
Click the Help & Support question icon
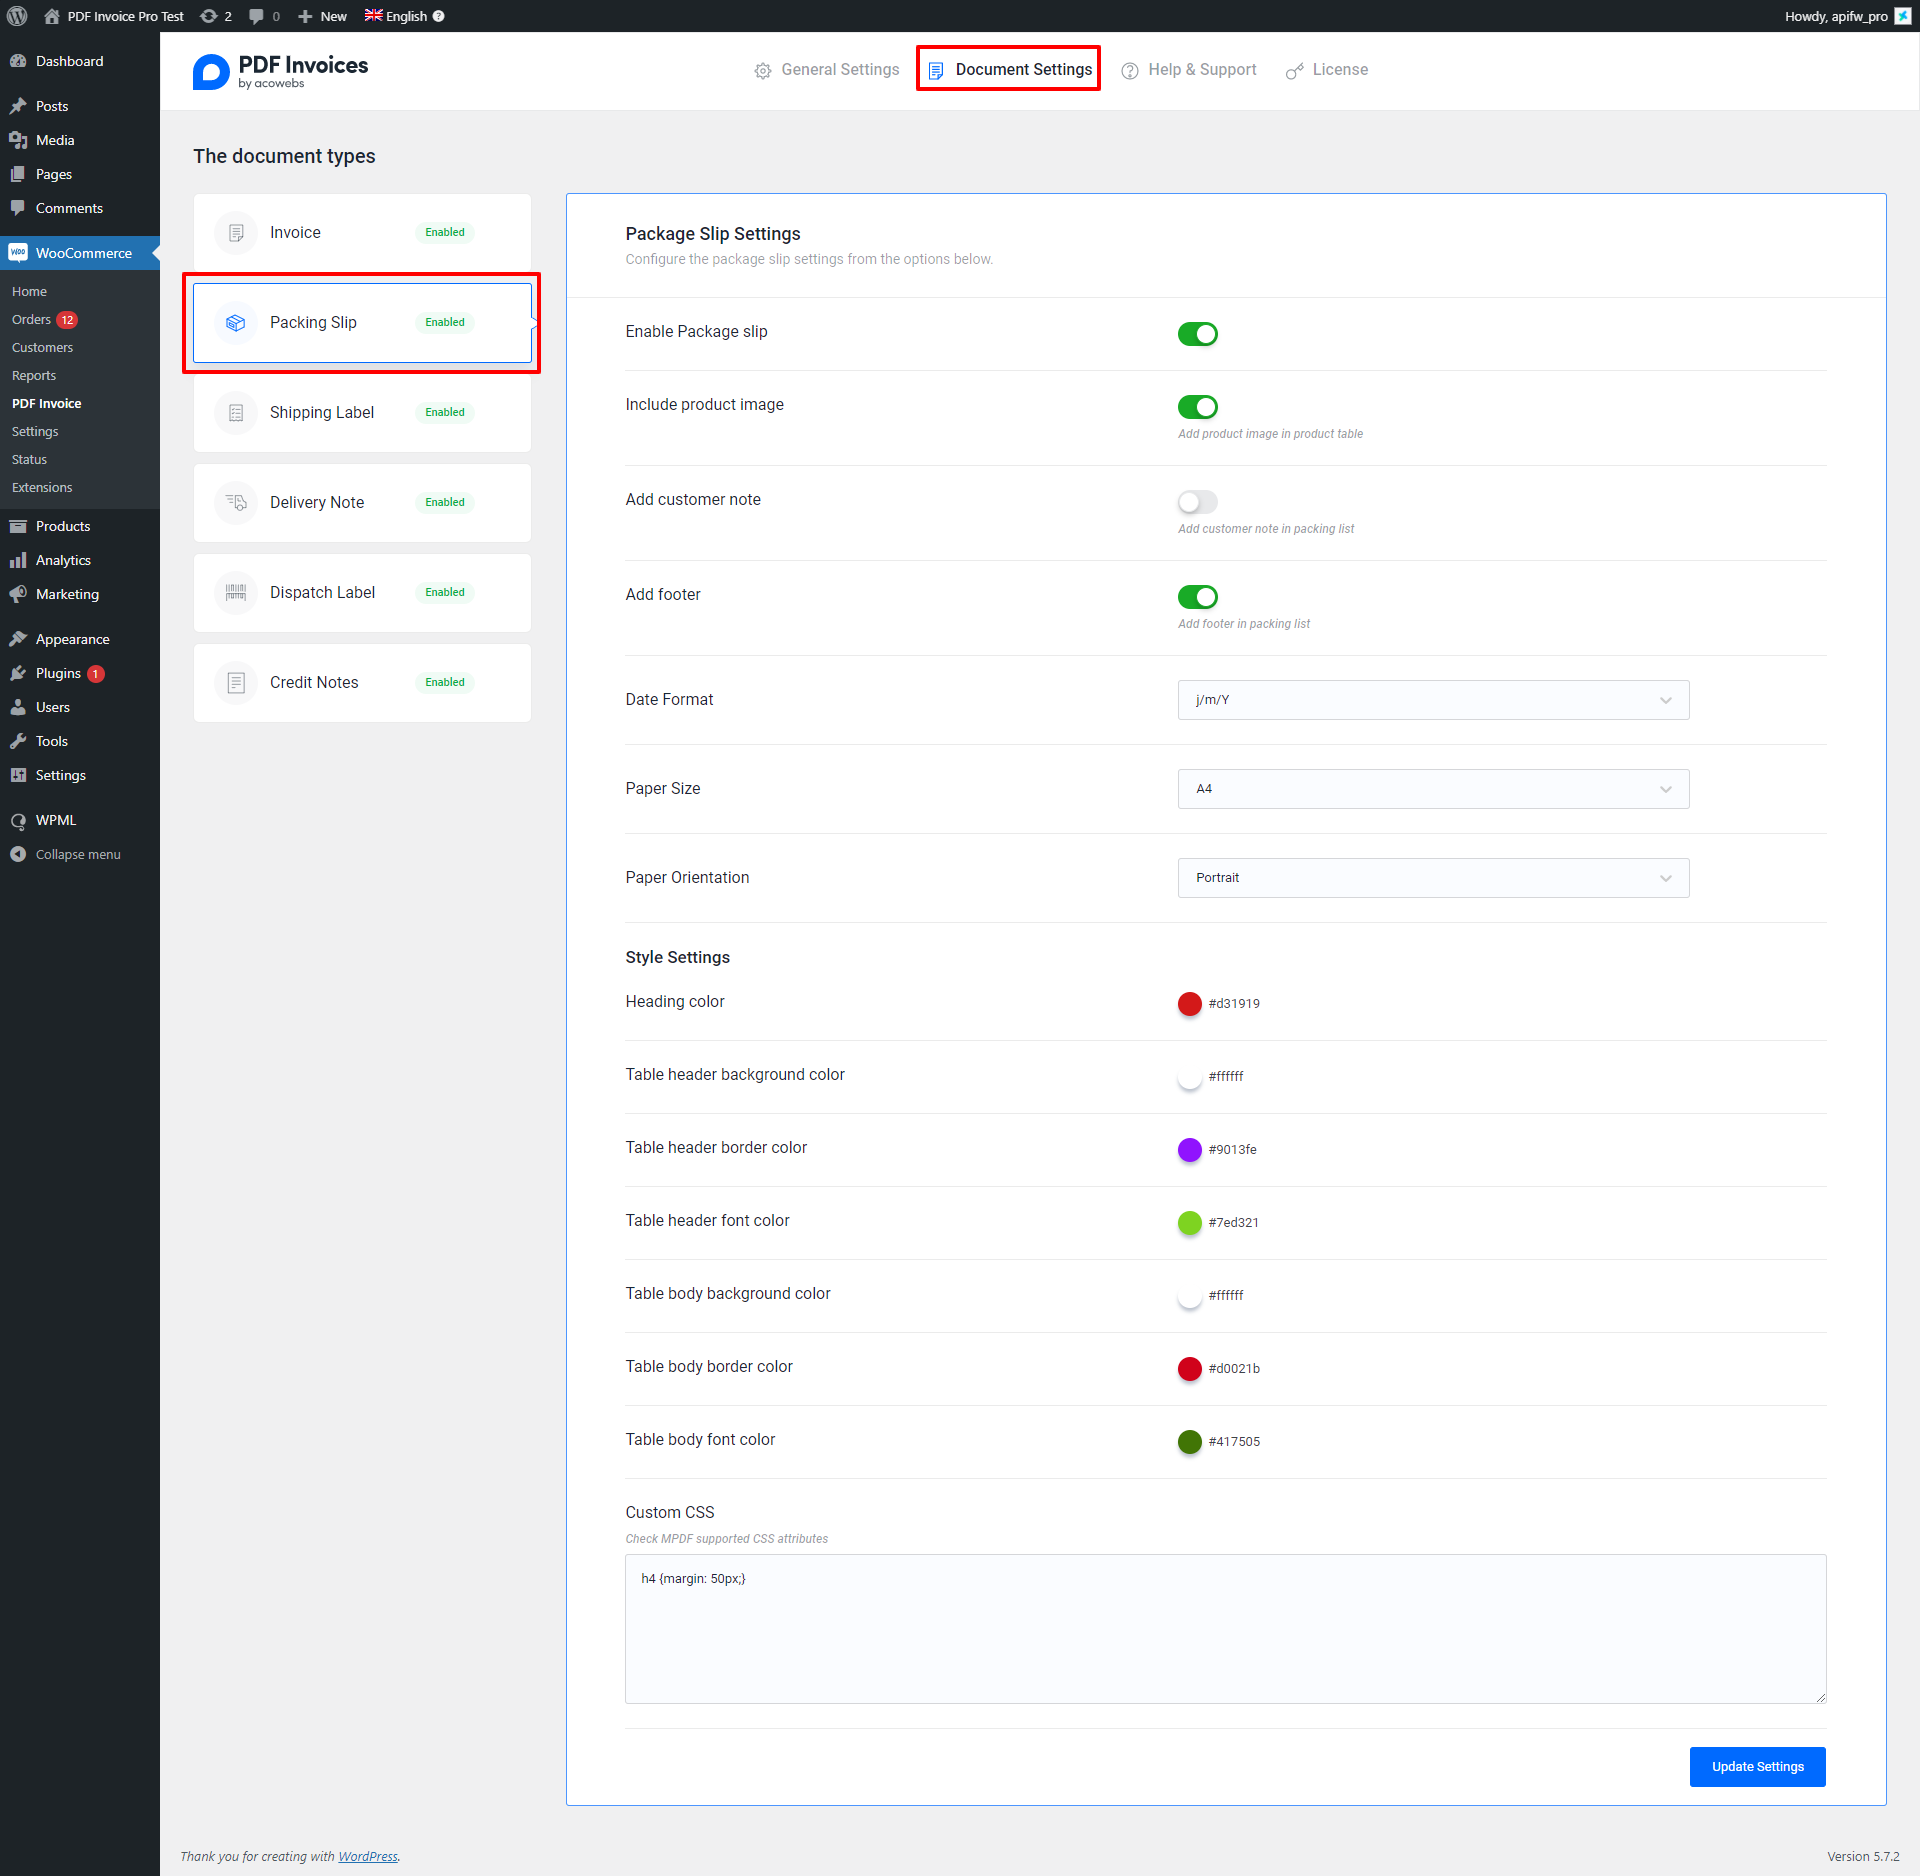pos(1130,70)
